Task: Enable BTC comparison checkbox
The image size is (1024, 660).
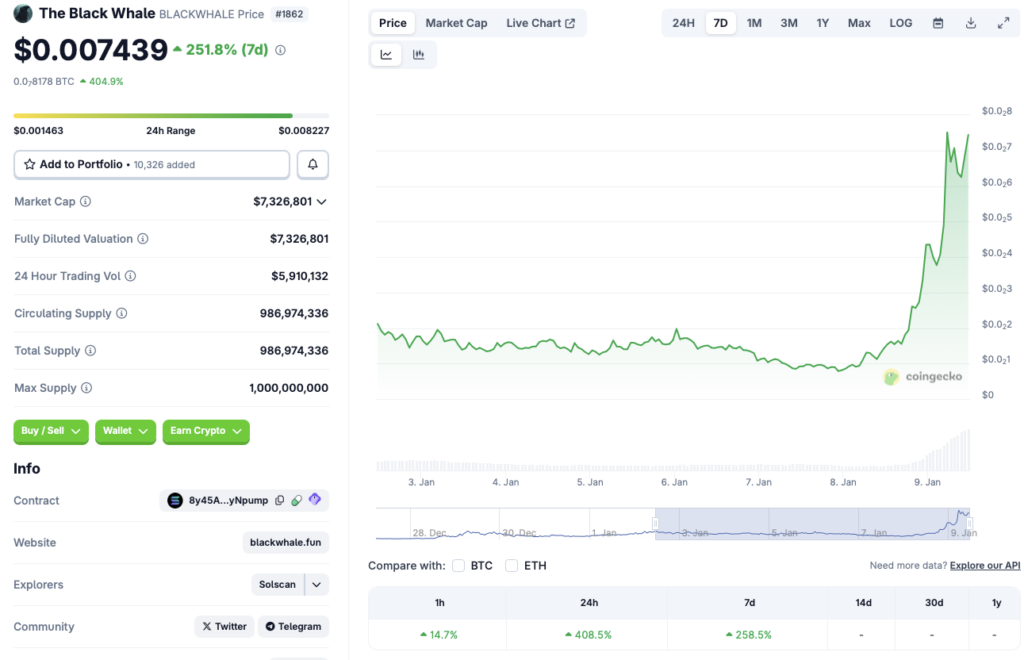Action: tap(459, 566)
